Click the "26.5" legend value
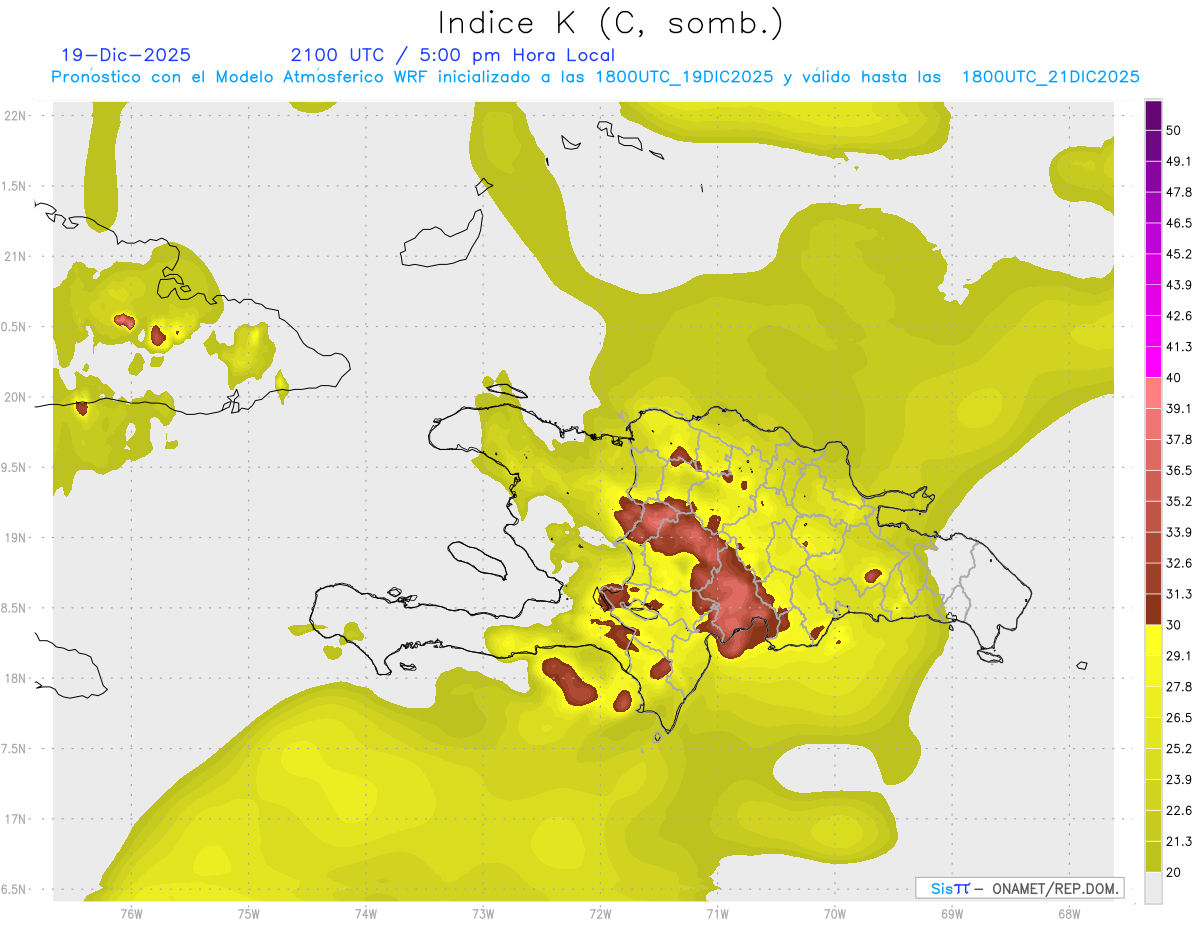This screenshot has height=927, width=1200. pyautogui.click(x=1179, y=718)
